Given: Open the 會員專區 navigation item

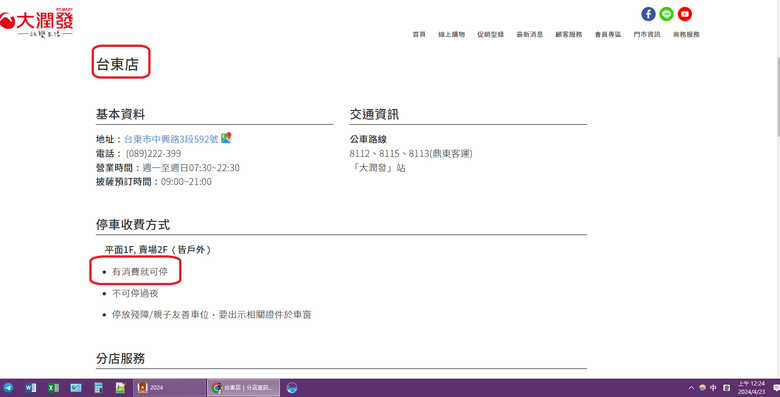Looking at the screenshot, I should pyautogui.click(x=608, y=34).
